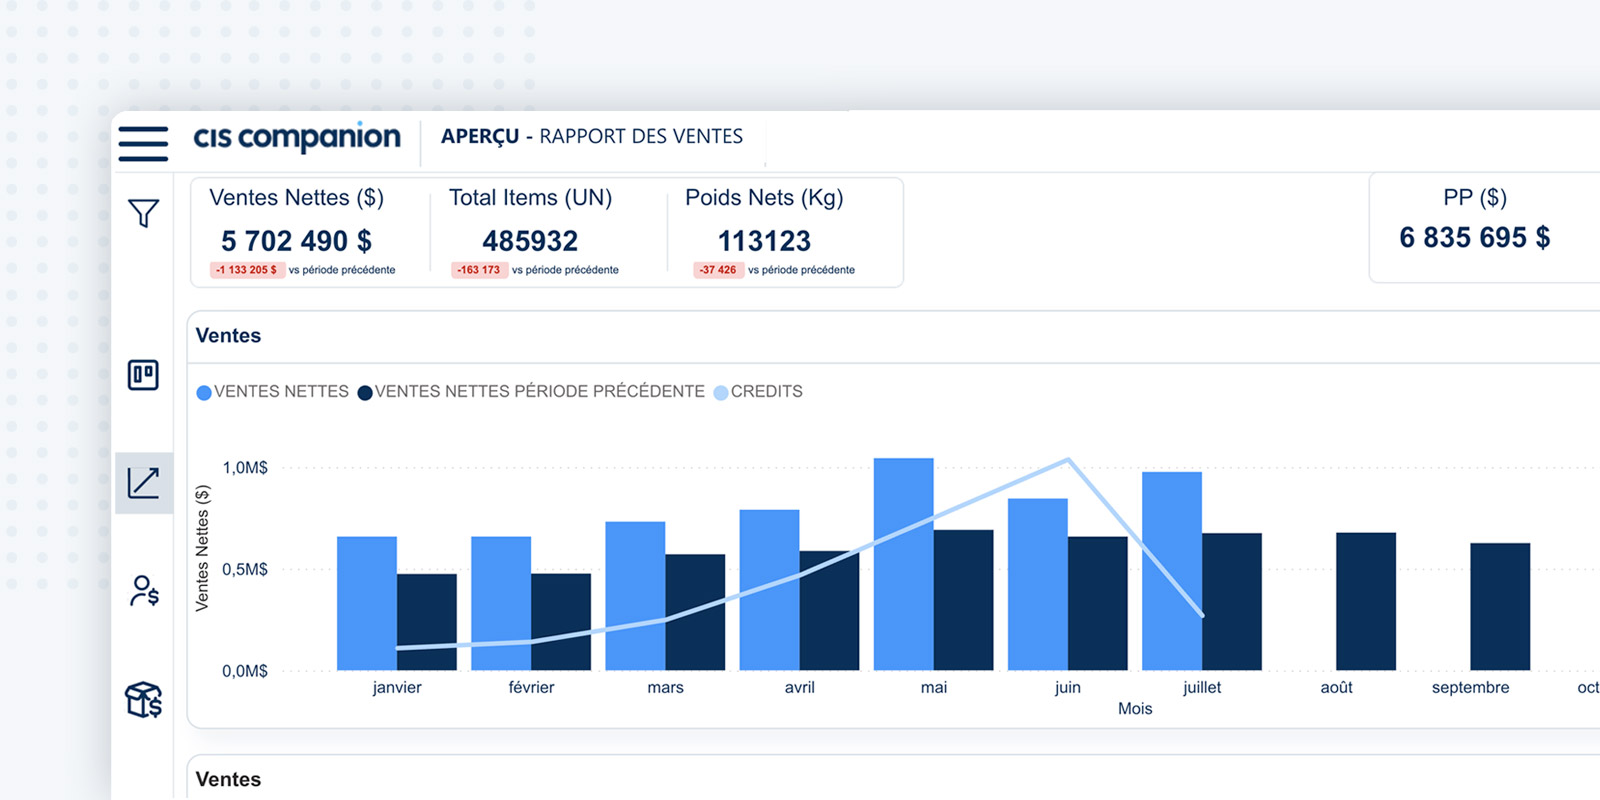This screenshot has width=1600, height=800.
Task: Open the product box pricing icon
Action: pyautogui.click(x=143, y=700)
